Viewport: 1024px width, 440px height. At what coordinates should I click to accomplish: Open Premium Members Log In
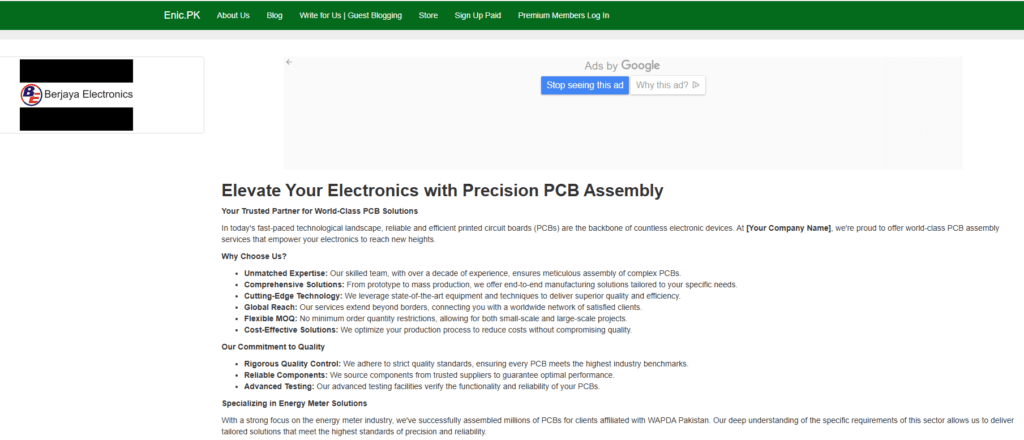(x=563, y=16)
